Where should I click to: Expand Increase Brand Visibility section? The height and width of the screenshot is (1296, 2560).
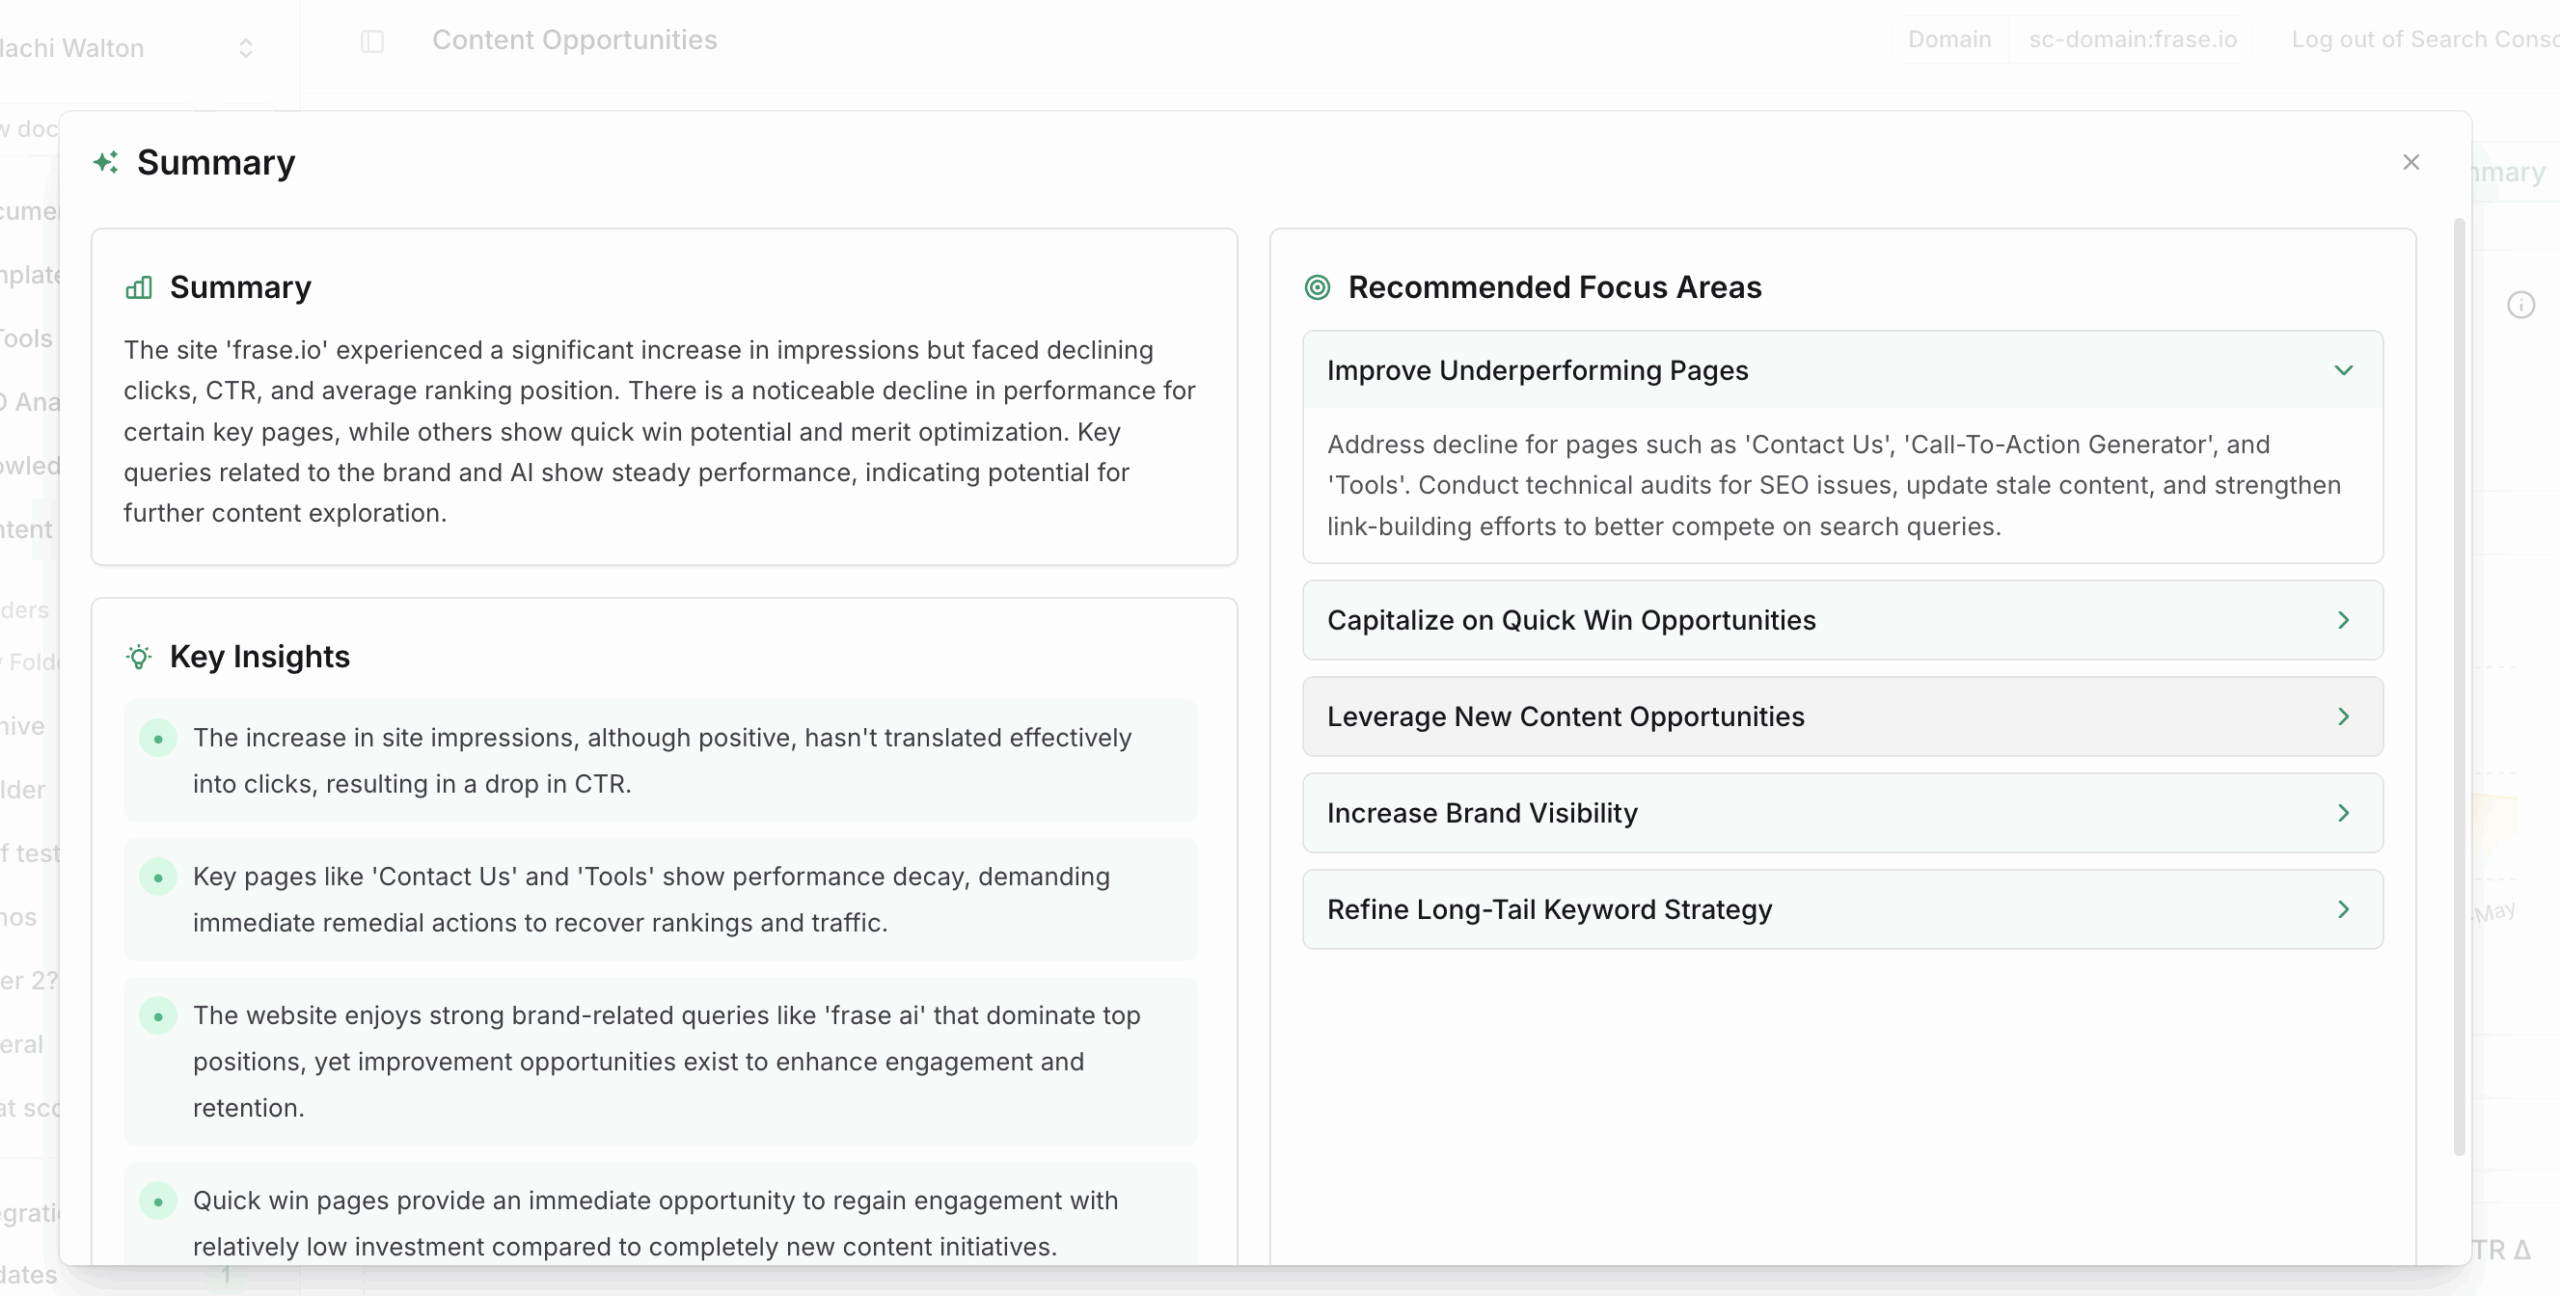[x=1843, y=813]
